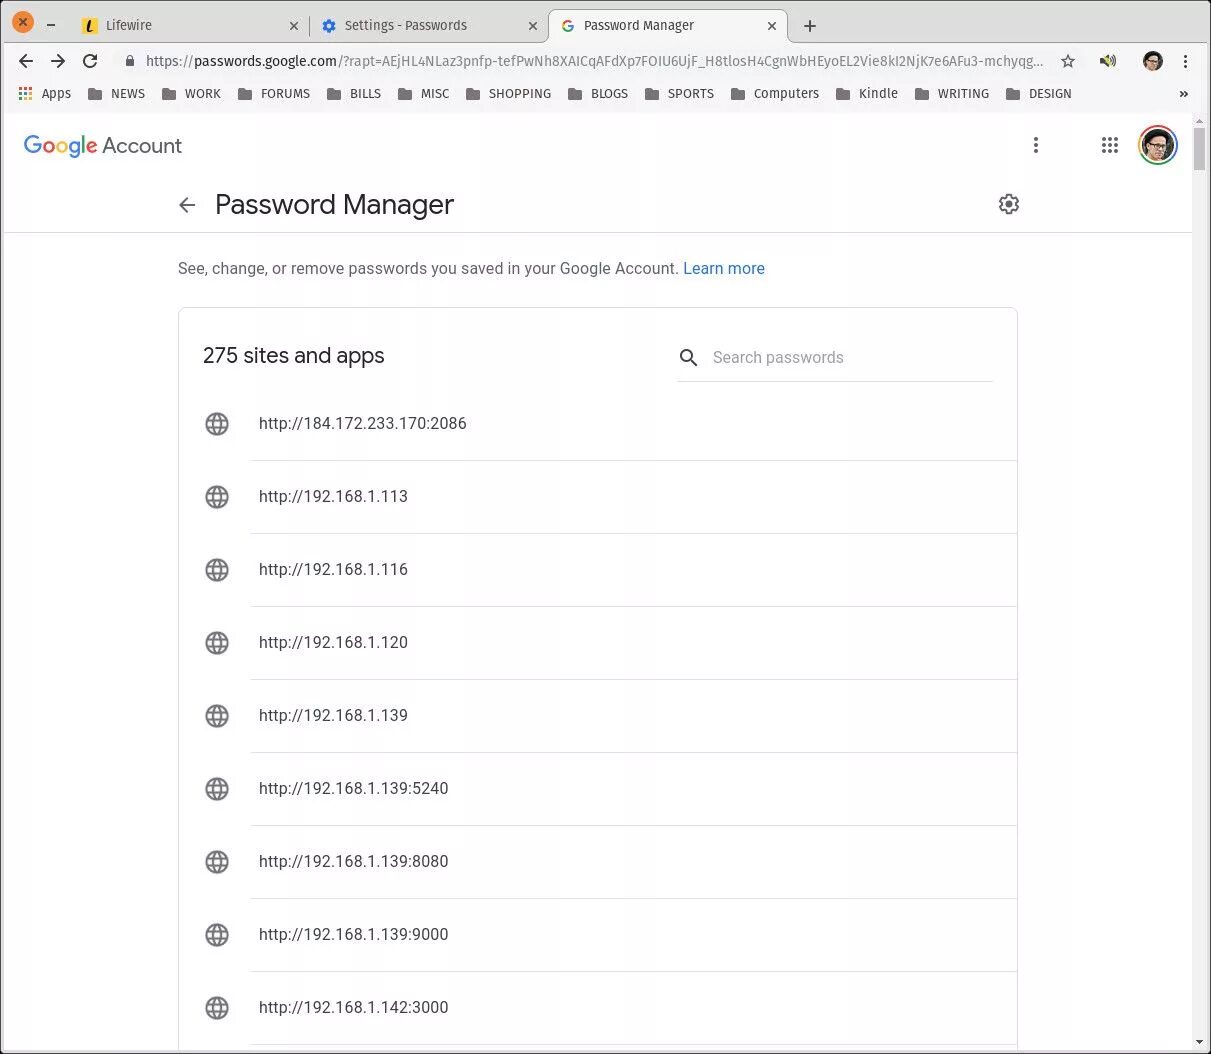Open the Kindle bookmarks folder
The image size is (1211, 1054).
pyautogui.click(x=867, y=93)
